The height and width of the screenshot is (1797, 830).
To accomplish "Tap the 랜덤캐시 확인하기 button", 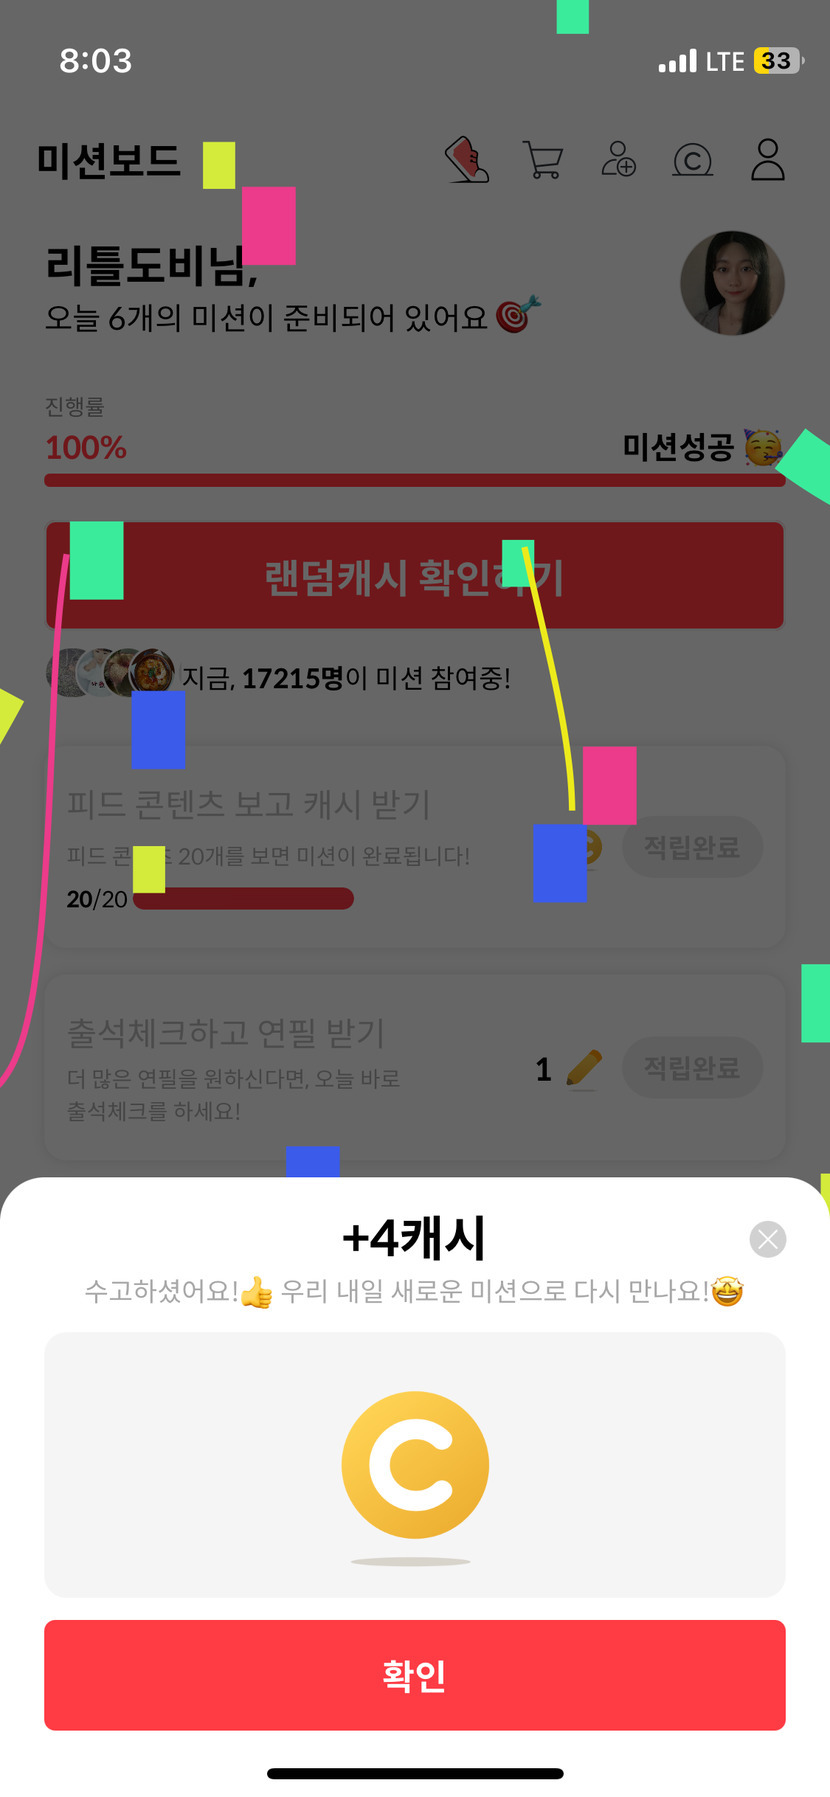I will click(415, 576).
